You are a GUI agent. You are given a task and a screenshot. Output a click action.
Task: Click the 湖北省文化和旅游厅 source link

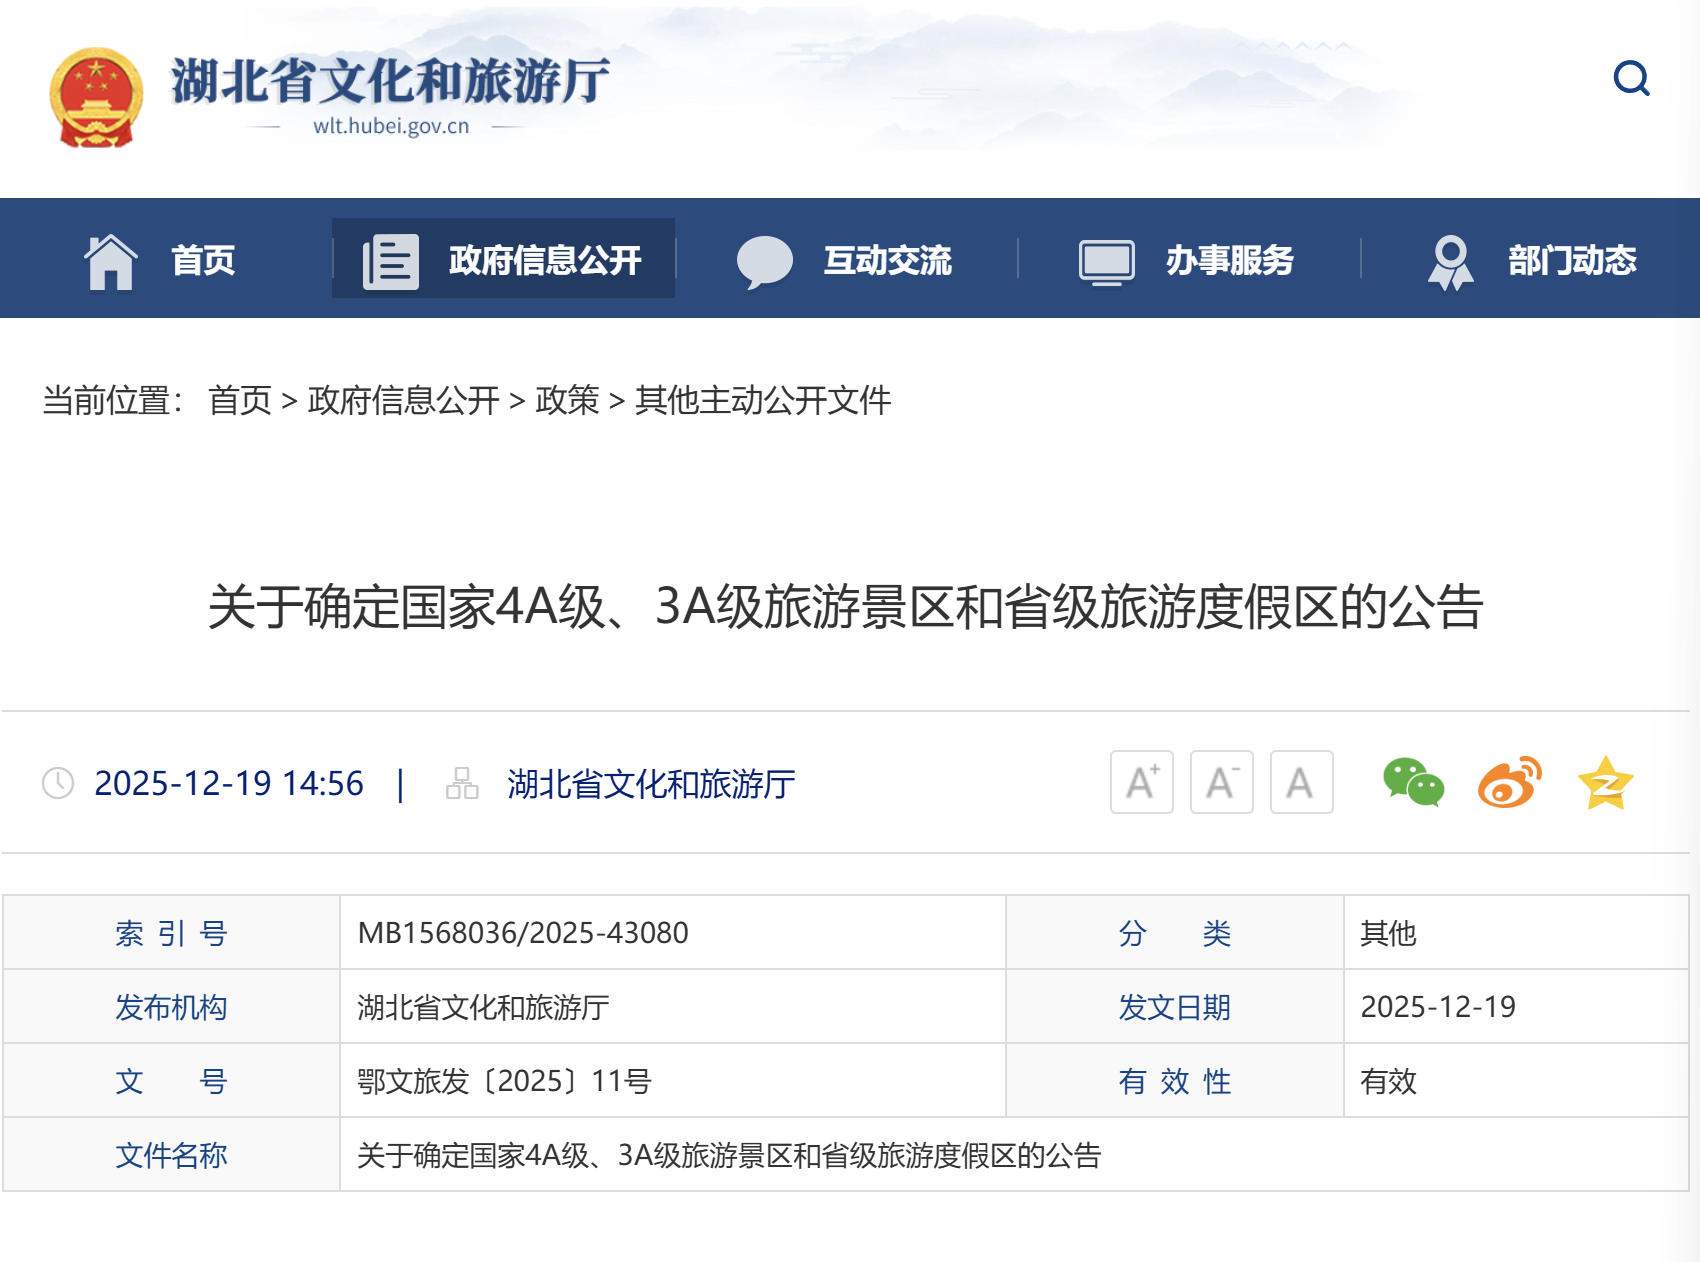[651, 784]
